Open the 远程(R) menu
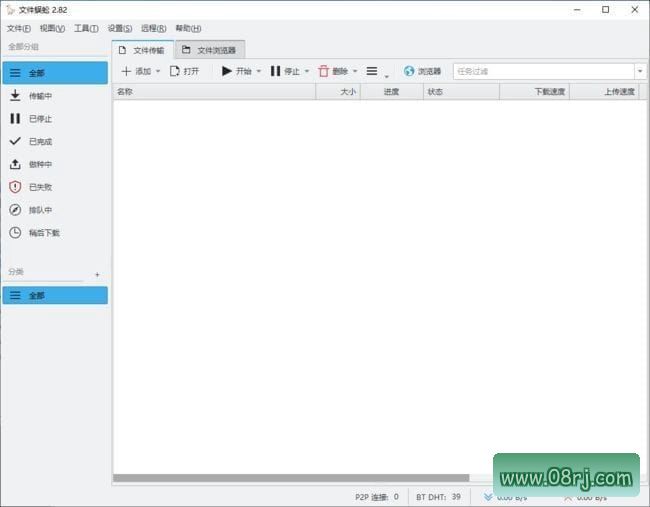Screen dimensions: 650x507 (153, 28)
